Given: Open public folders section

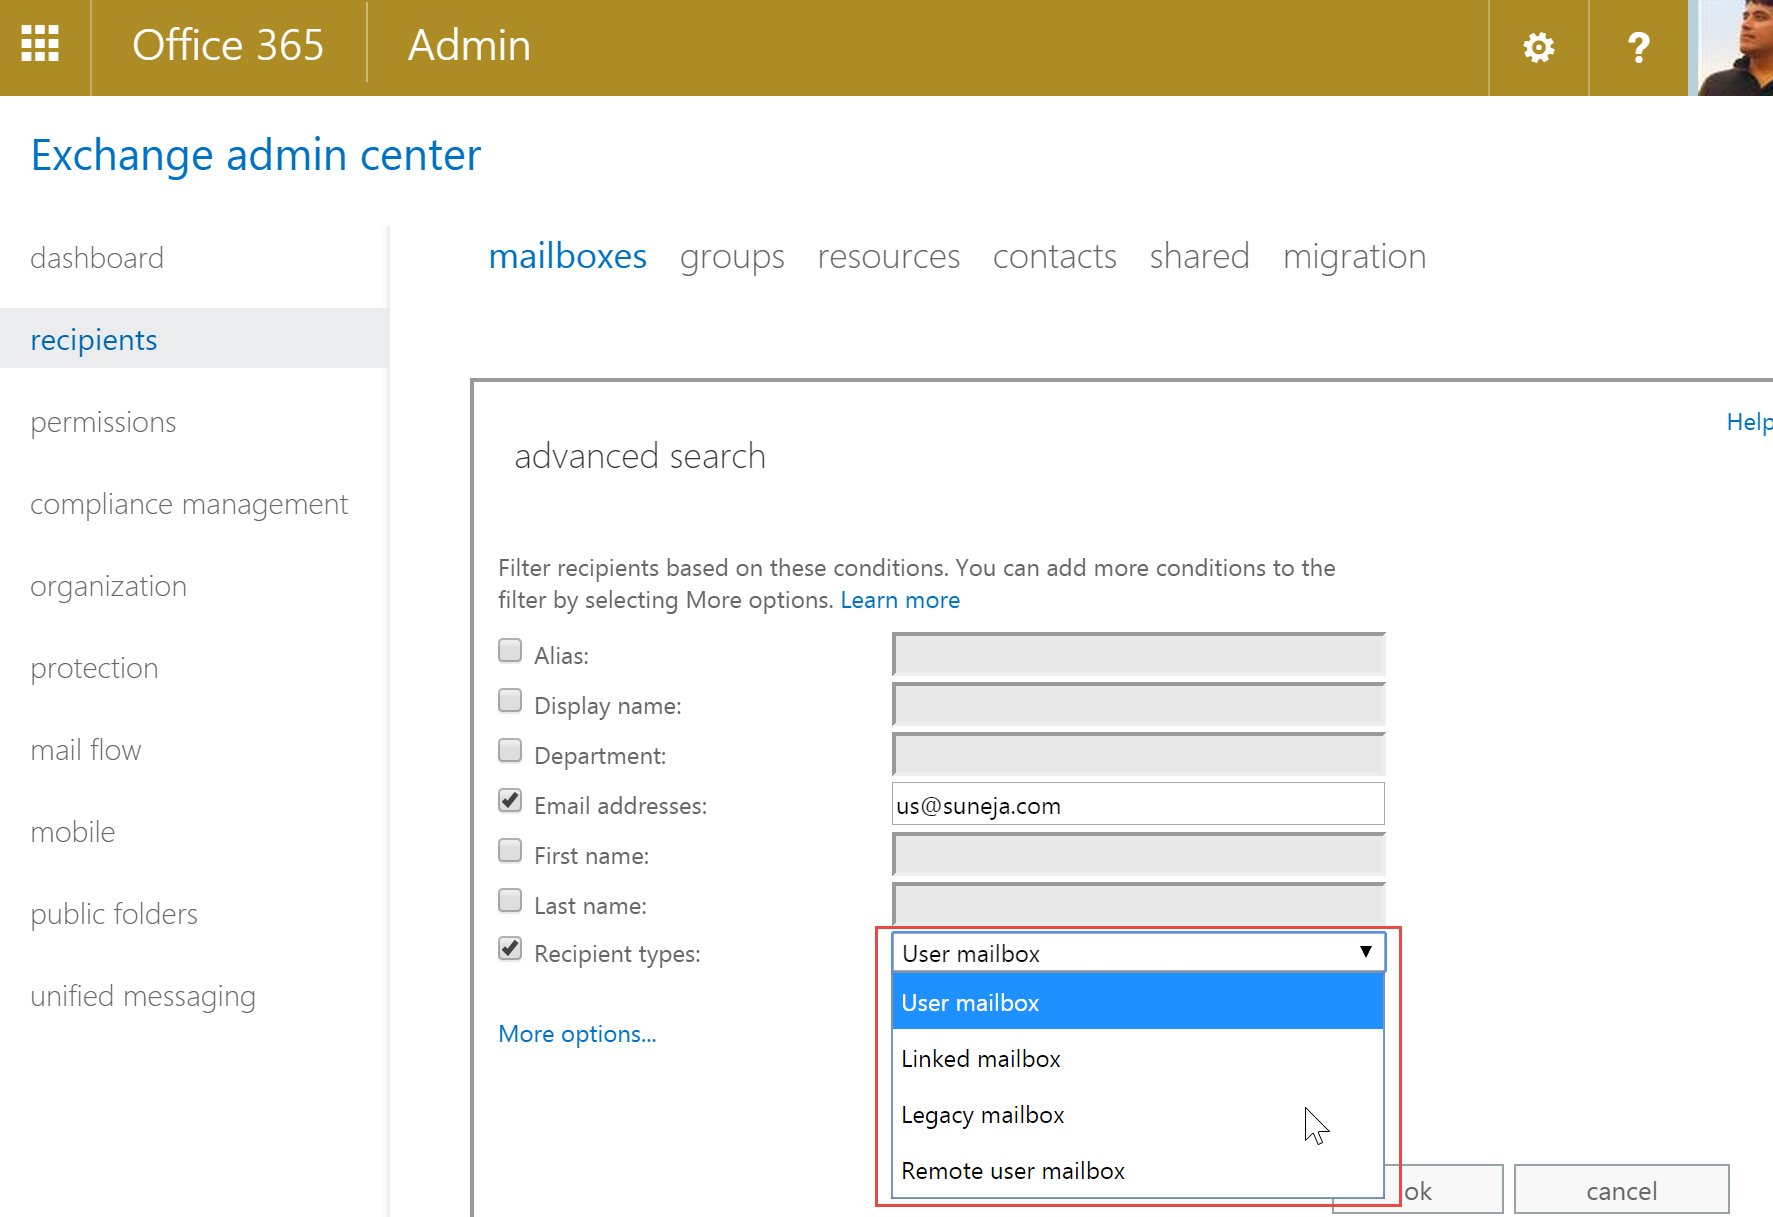Looking at the screenshot, I should click(114, 914).
